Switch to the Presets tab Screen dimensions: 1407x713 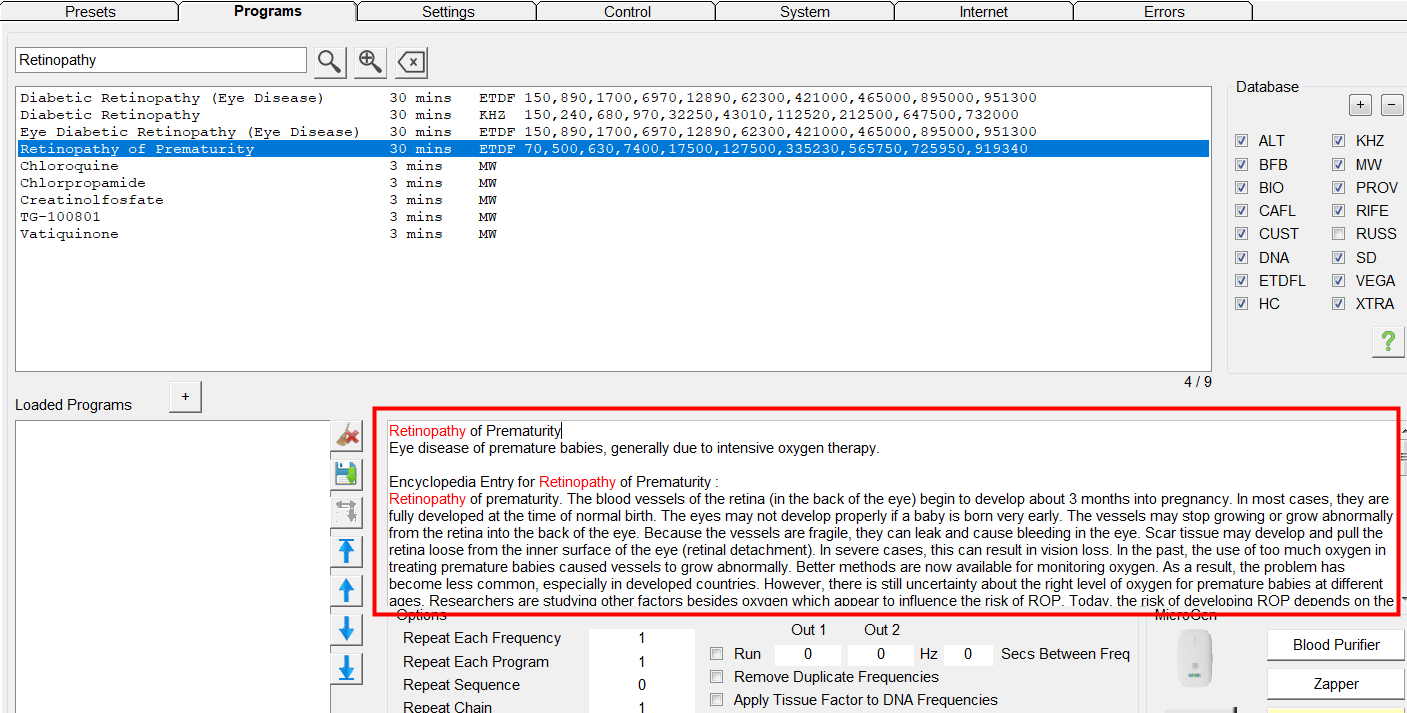coord(90,12)
